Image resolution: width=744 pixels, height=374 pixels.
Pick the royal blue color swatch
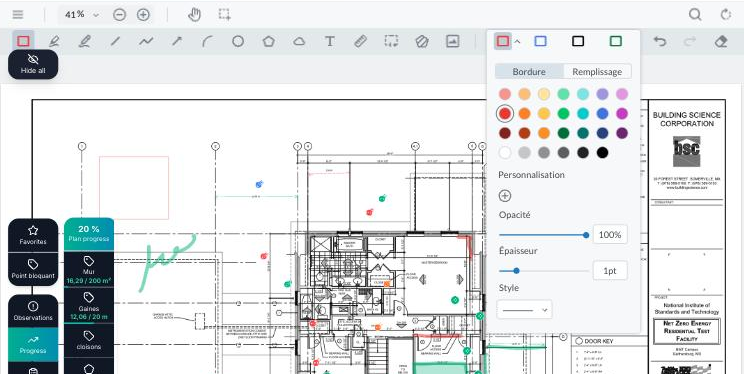click(x=602, y=113)
